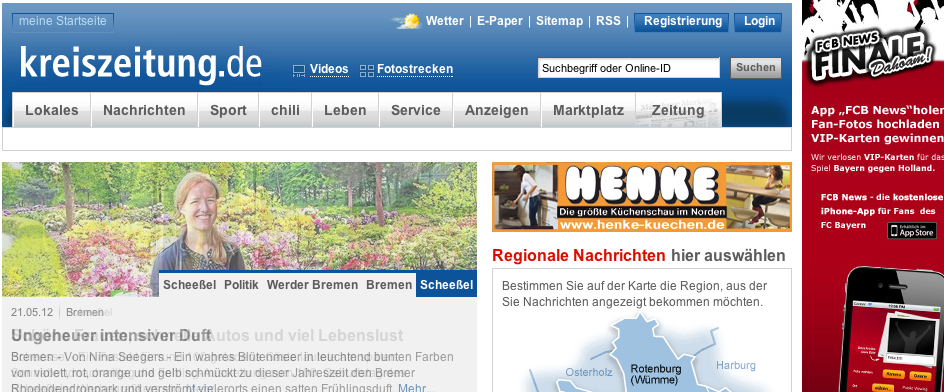Click the Login button
Screen dimensions: 944x392
pyautogui.click(x=759, y=21)
